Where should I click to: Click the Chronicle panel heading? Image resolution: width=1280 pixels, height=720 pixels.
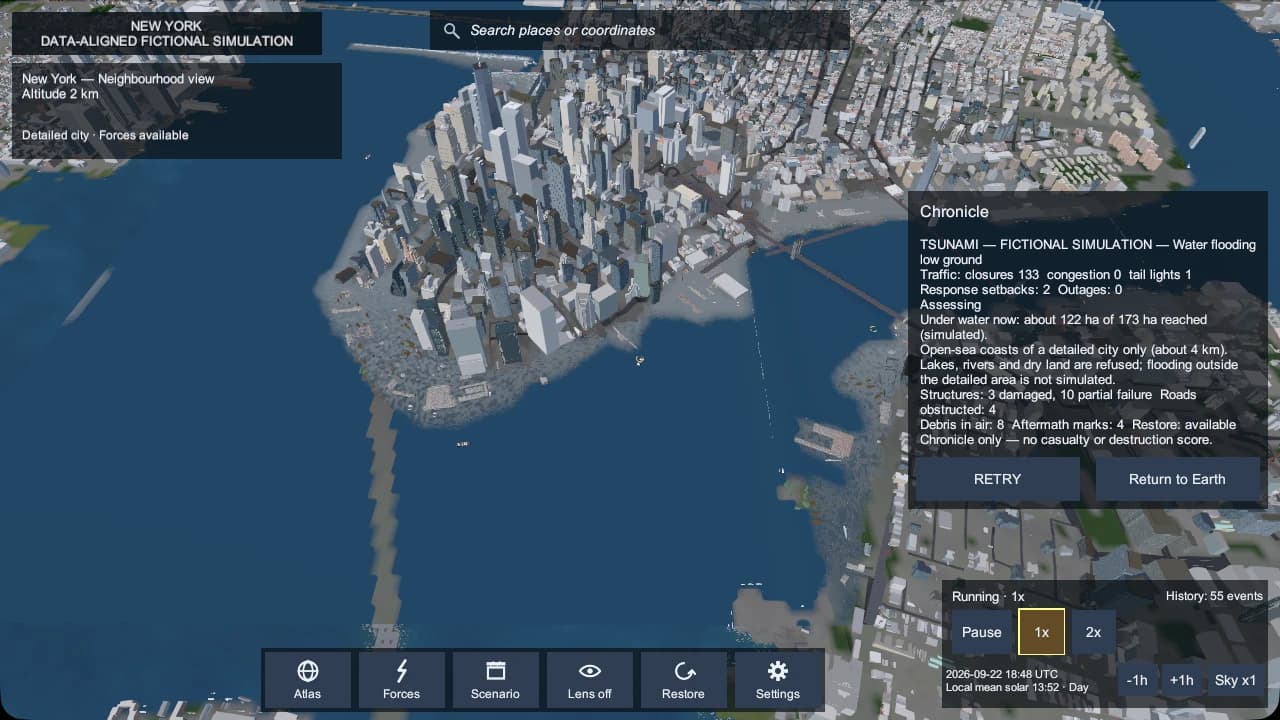(x=954, y=212)
